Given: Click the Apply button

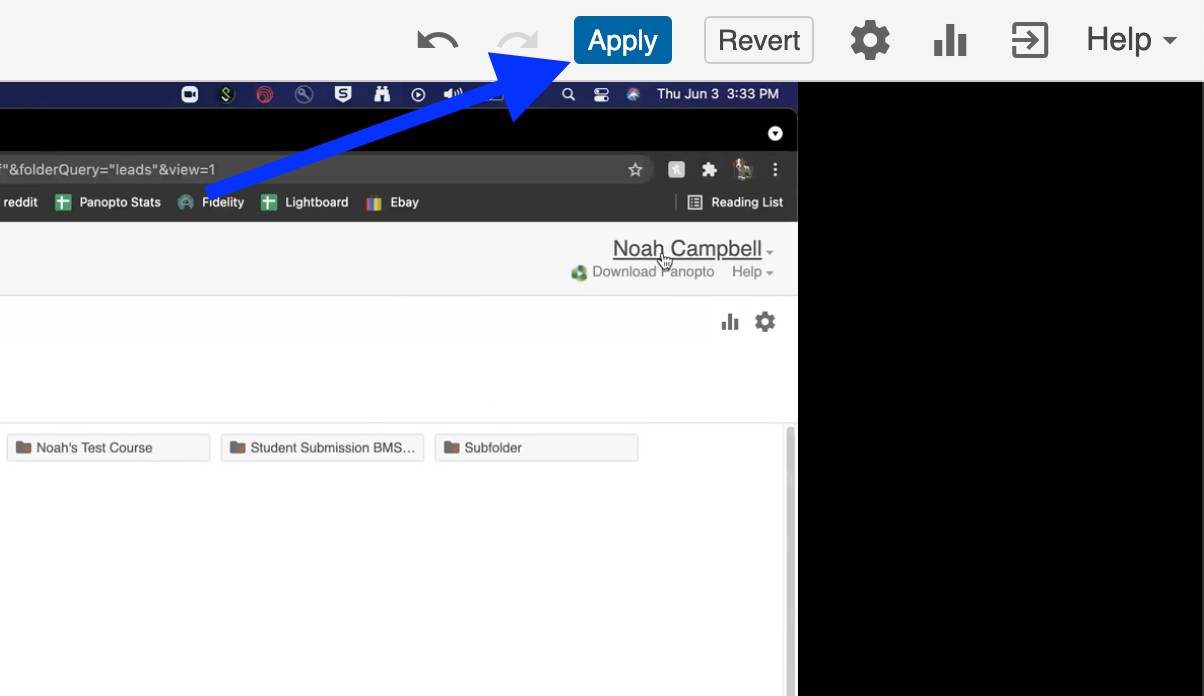Looking at the screenshot, I should [x=622, y=41].
